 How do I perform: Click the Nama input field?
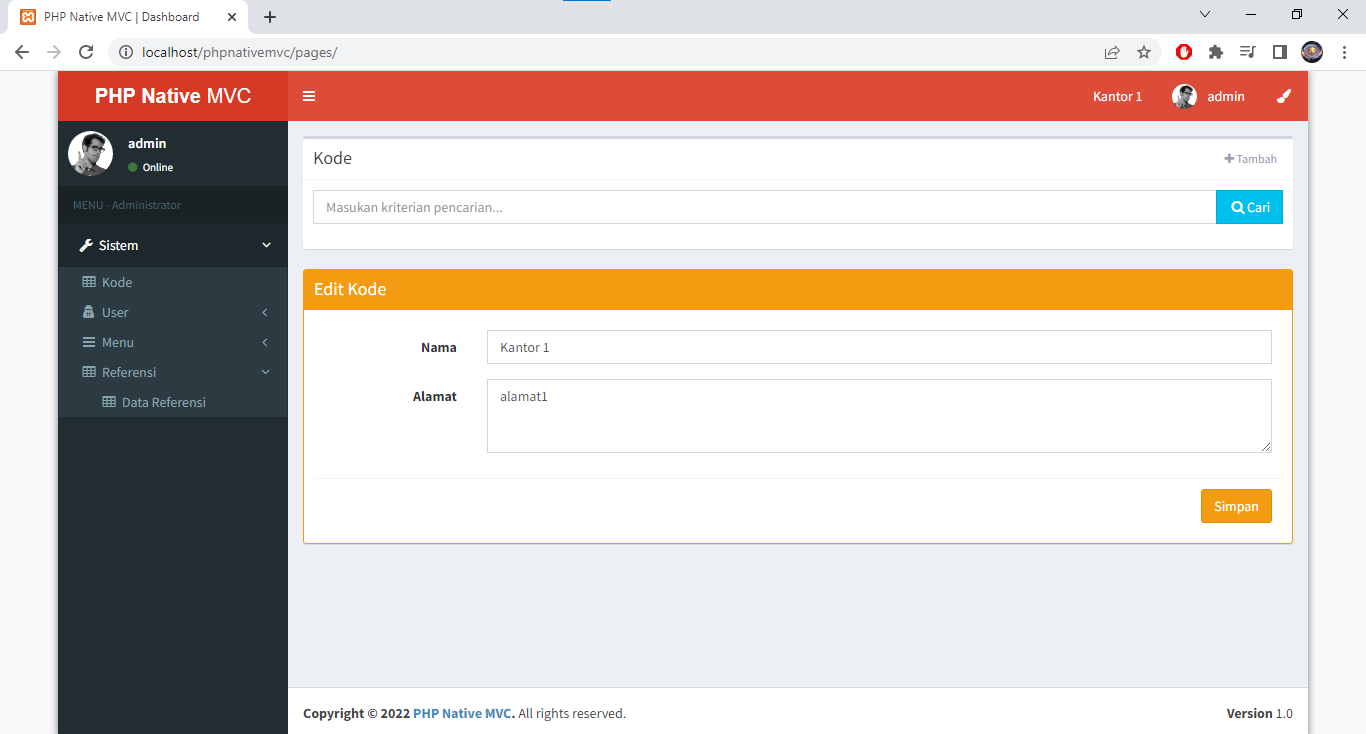pos(879,347)
